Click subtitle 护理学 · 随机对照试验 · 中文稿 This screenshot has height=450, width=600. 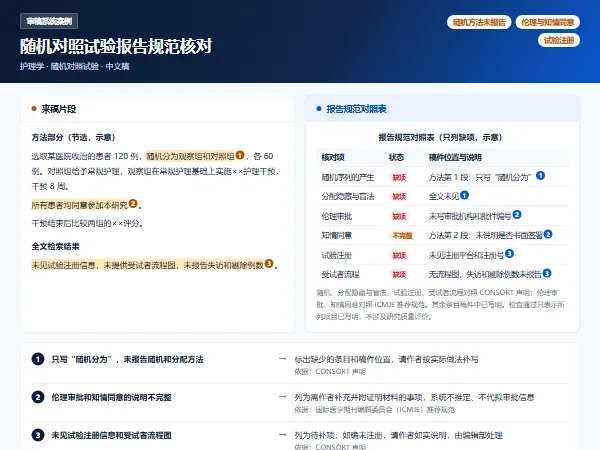75,66
